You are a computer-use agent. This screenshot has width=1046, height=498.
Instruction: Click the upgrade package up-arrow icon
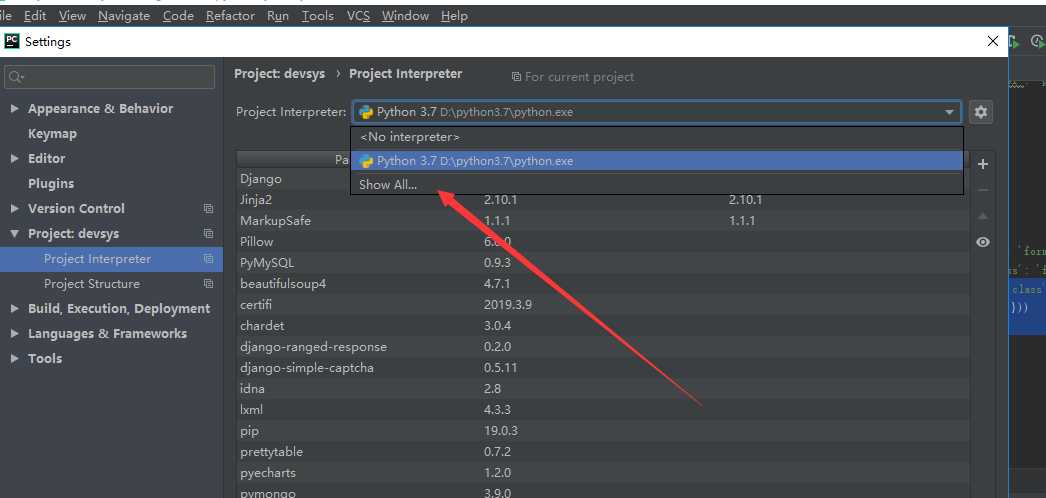pyautogui.click(x=983, y=217)
